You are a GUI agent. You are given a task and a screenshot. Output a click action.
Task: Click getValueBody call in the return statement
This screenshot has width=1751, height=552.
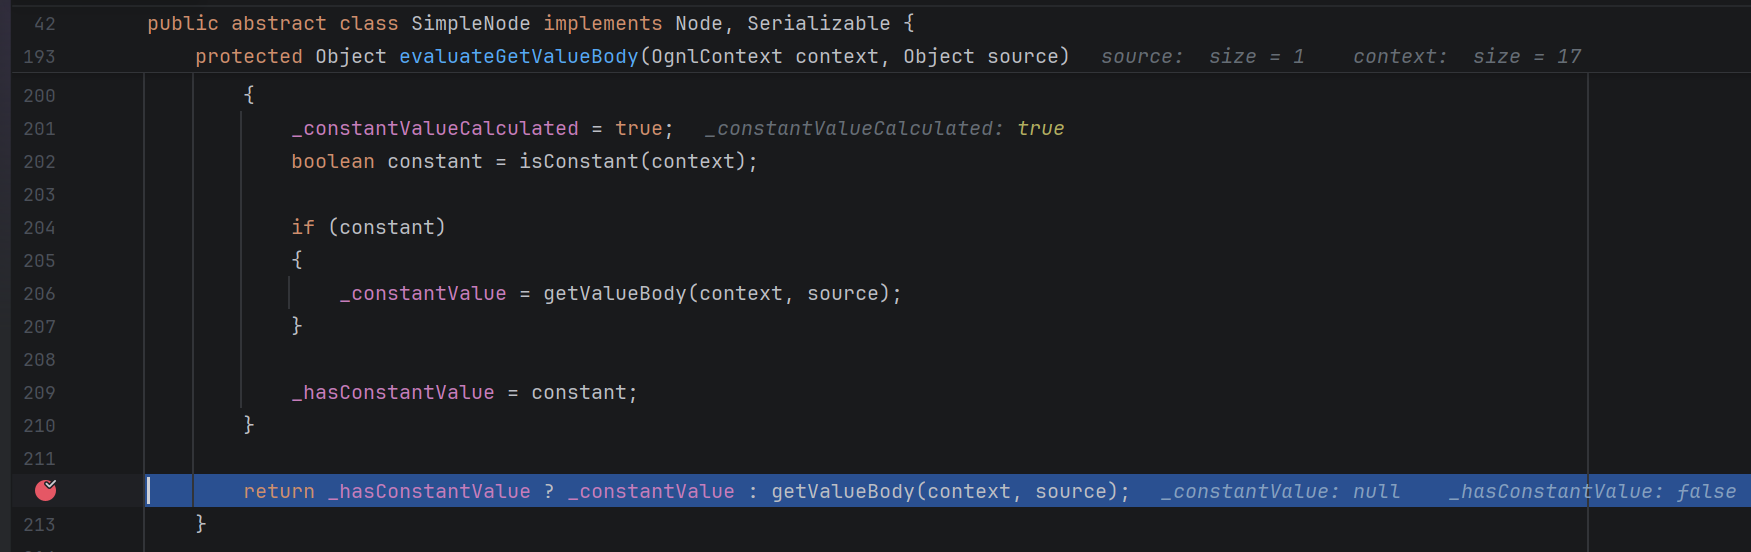[x=842, y=491]
